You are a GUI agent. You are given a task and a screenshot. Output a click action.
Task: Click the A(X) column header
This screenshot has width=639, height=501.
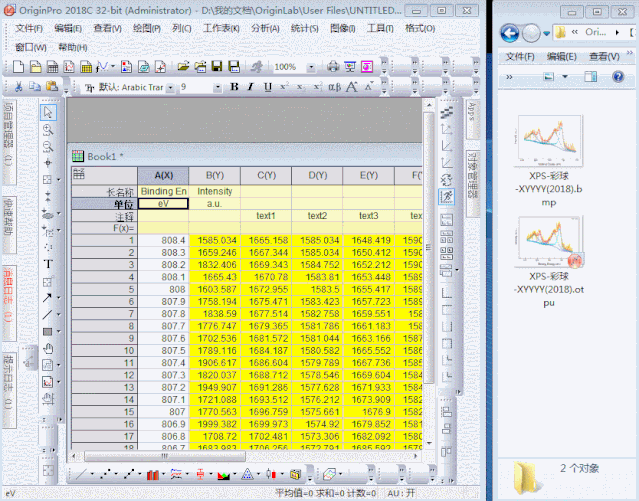tap(163, 176)
